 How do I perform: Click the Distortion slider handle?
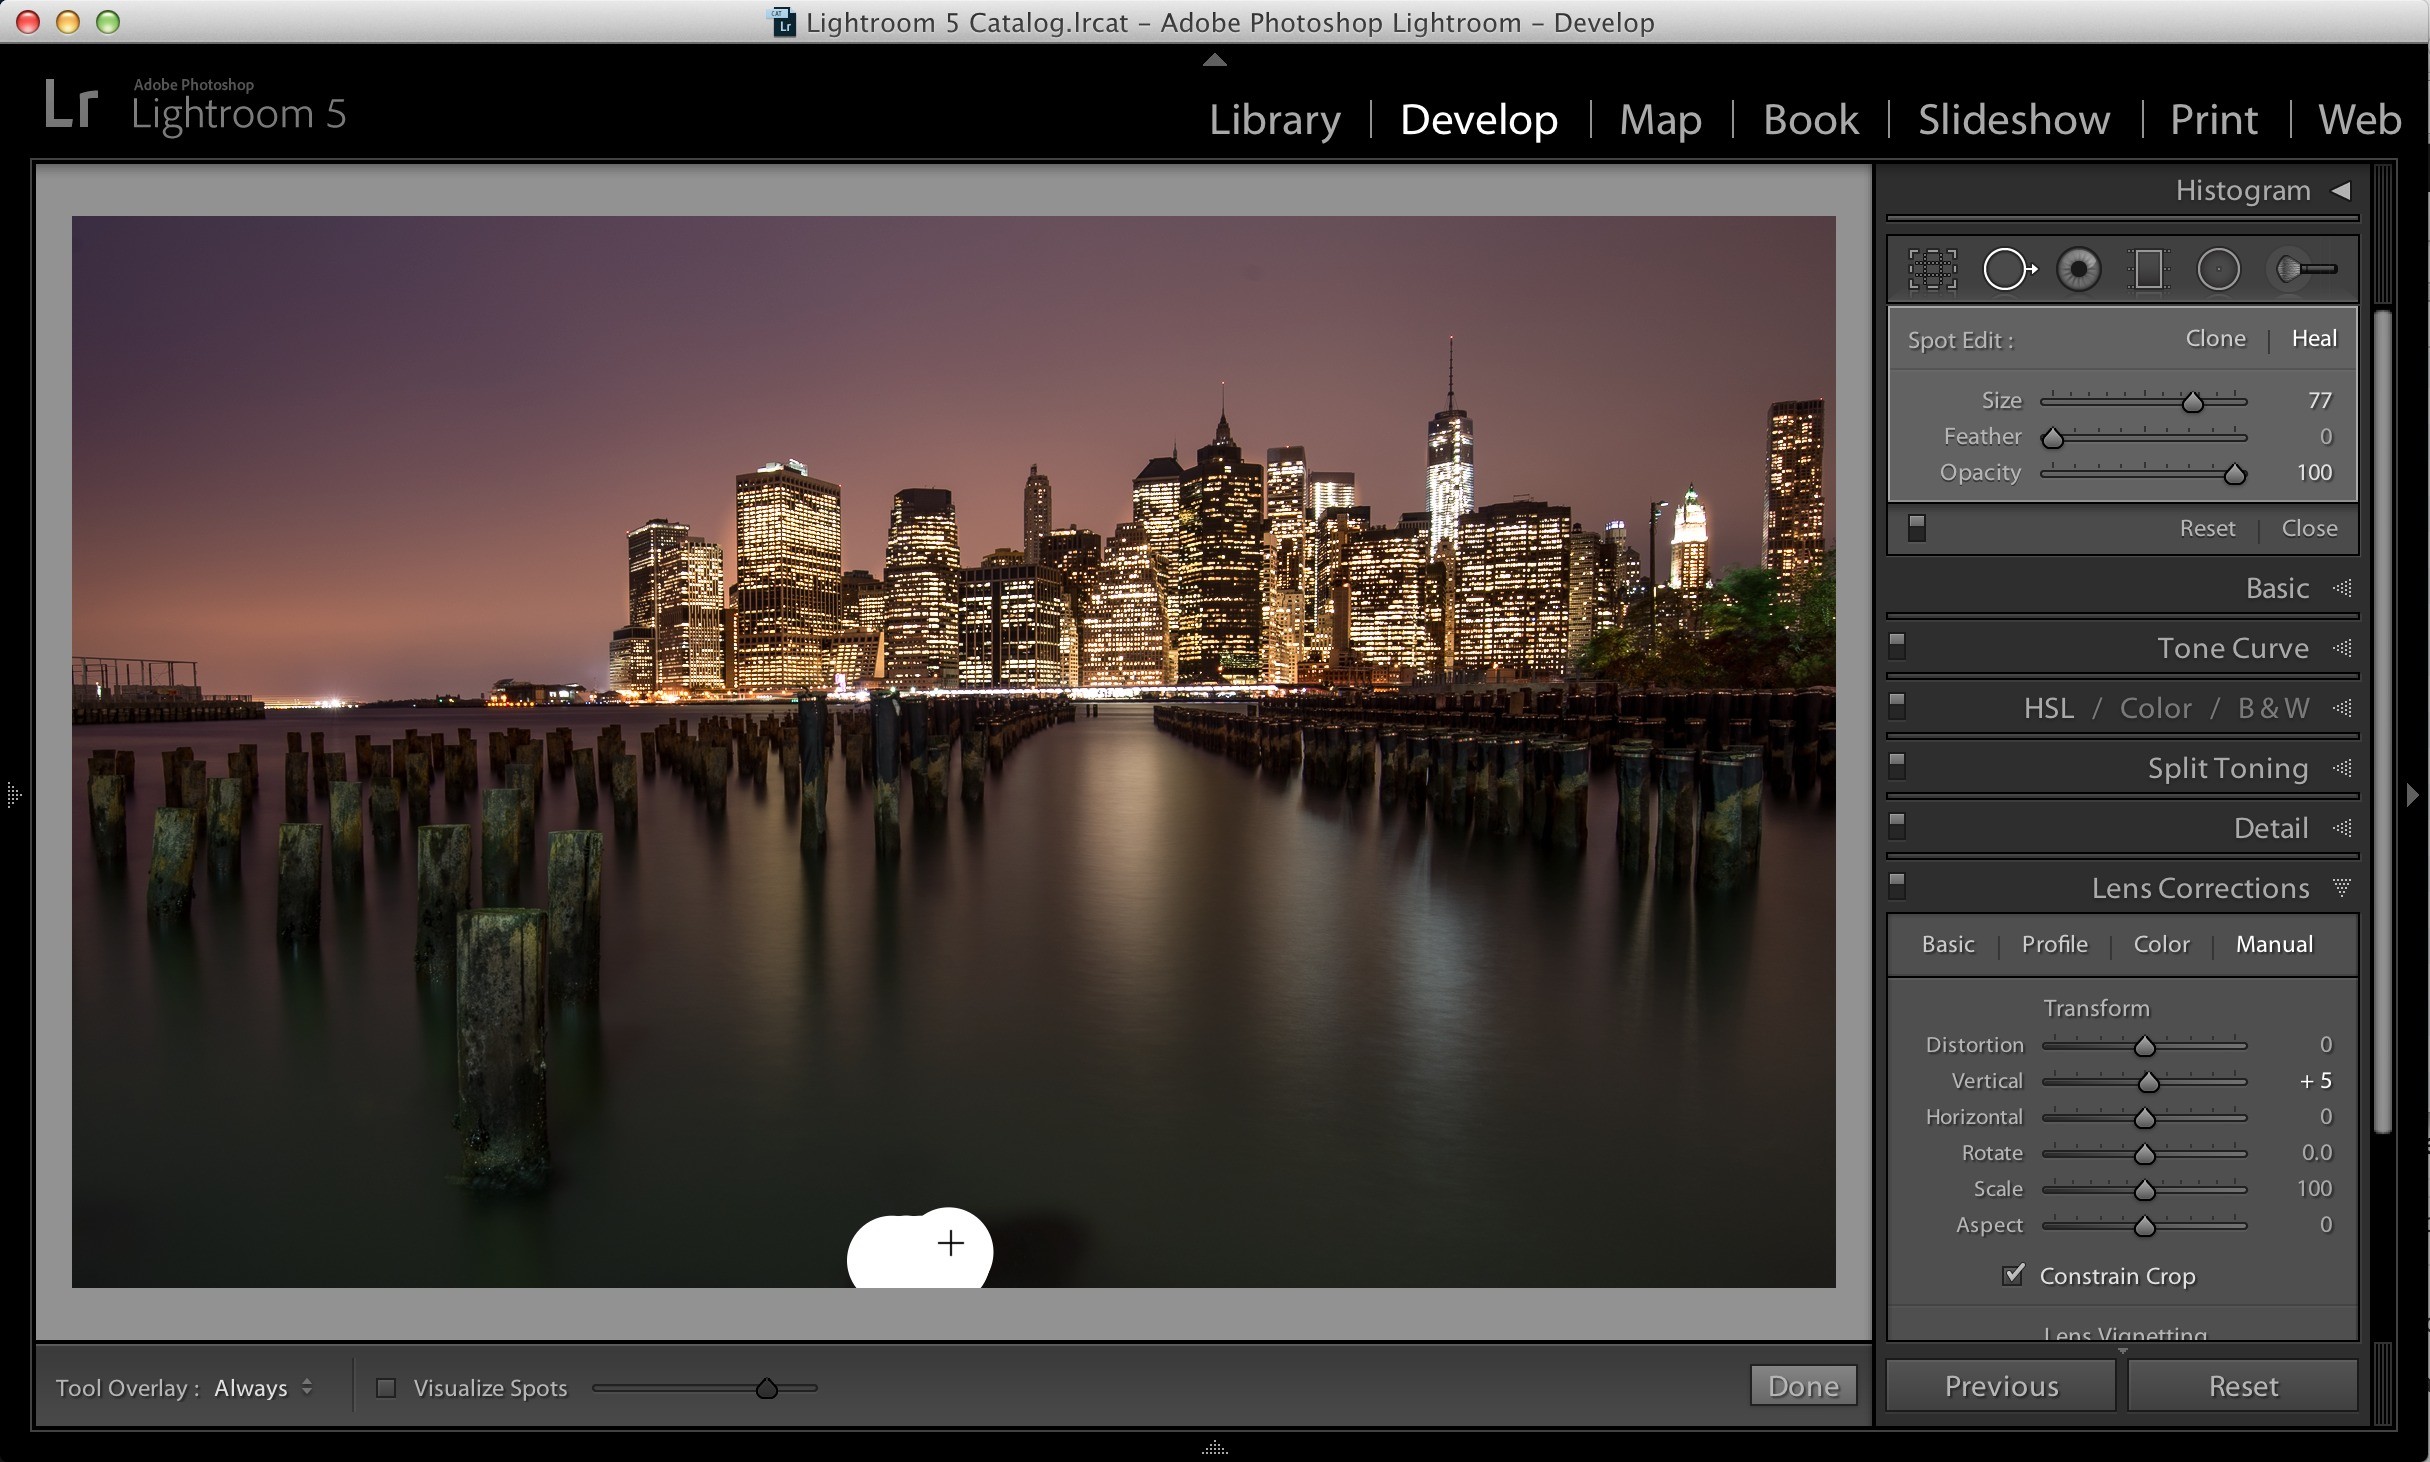click(2144, 1046)
